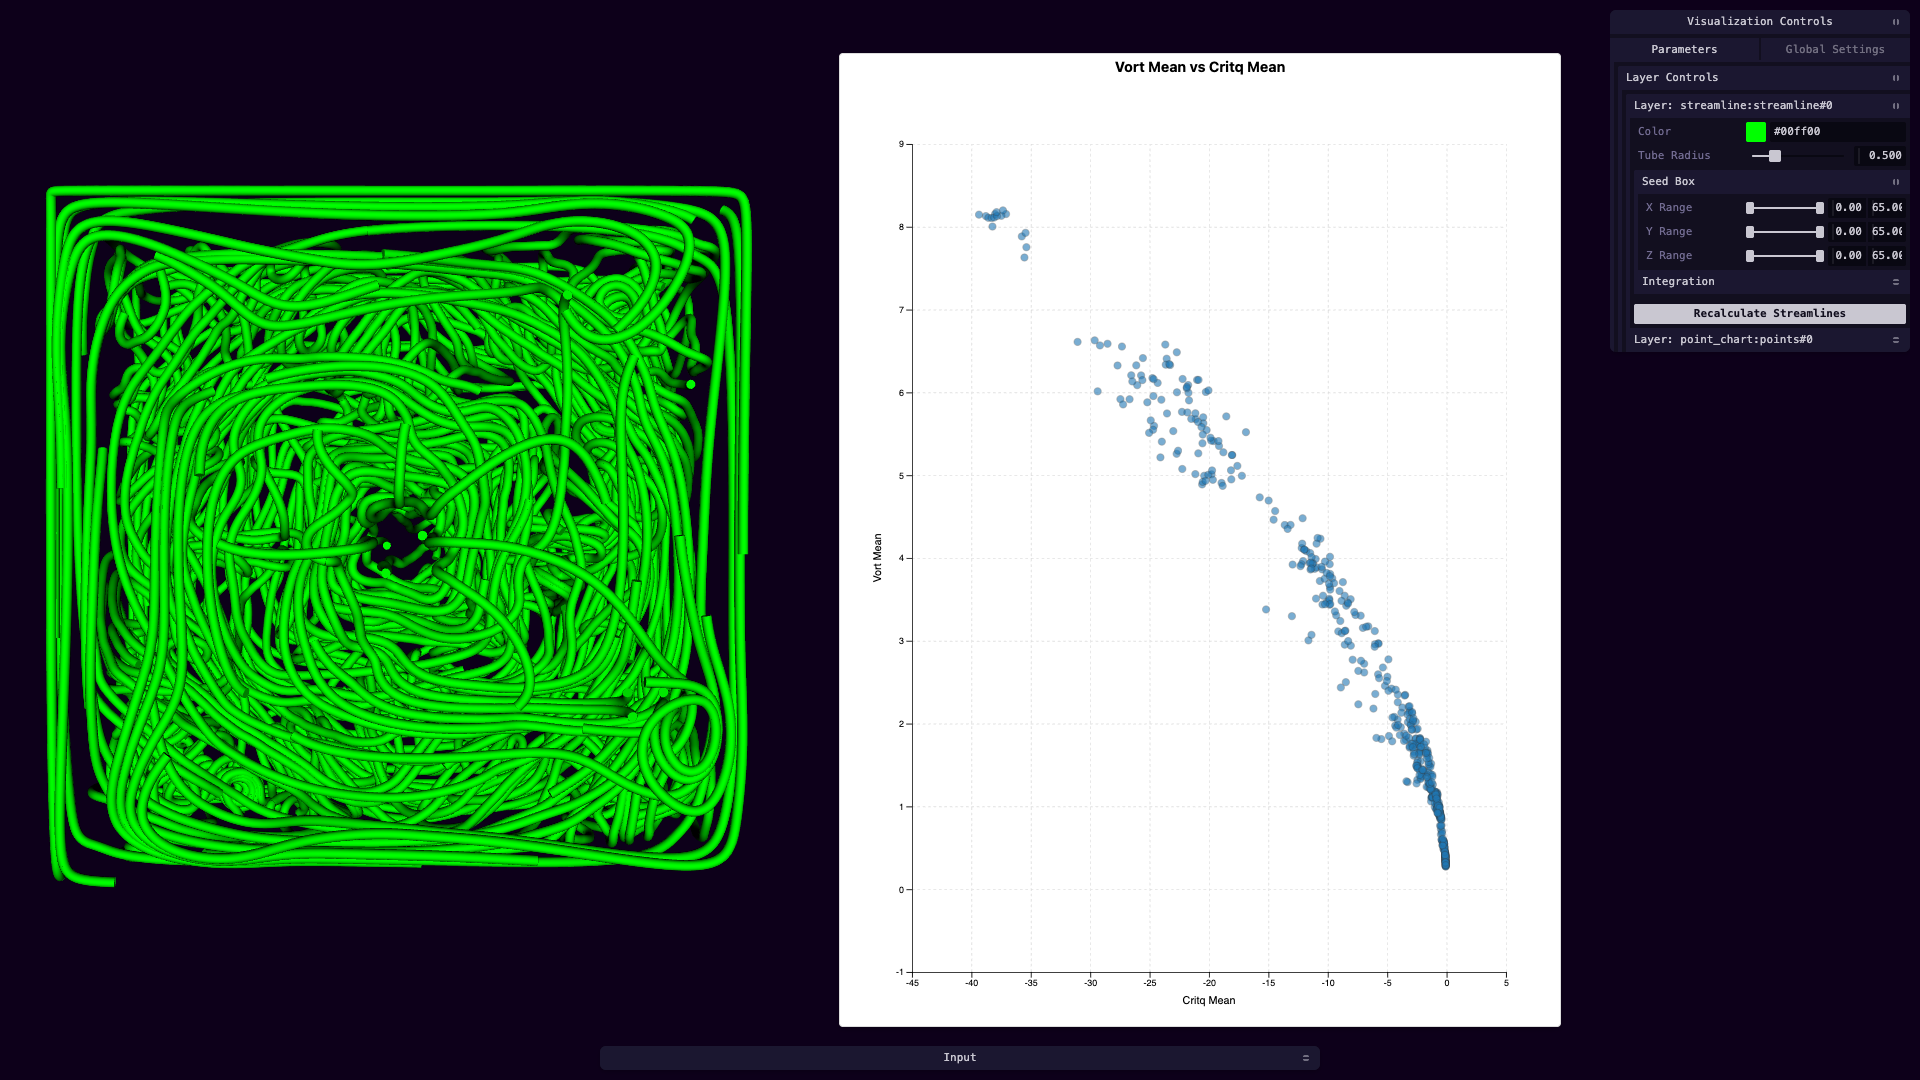Viewport: 1920px width, 1080px height.
Task: Click the Y Range right slider handle
Action: (x=1820, y=232)
